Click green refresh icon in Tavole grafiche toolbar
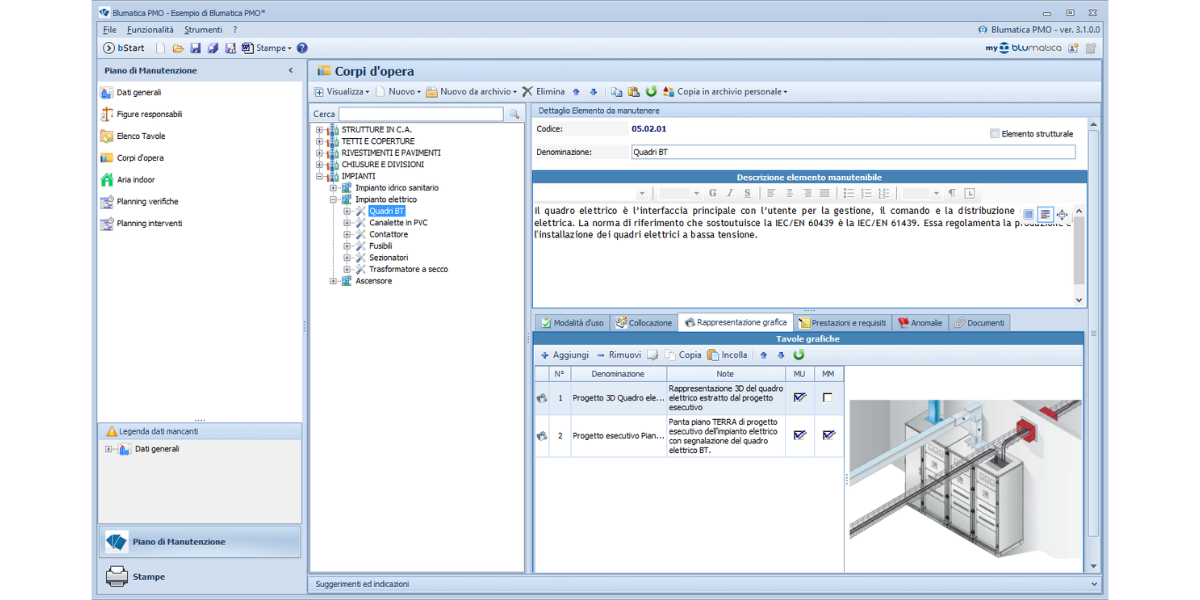 click(798, 355)
